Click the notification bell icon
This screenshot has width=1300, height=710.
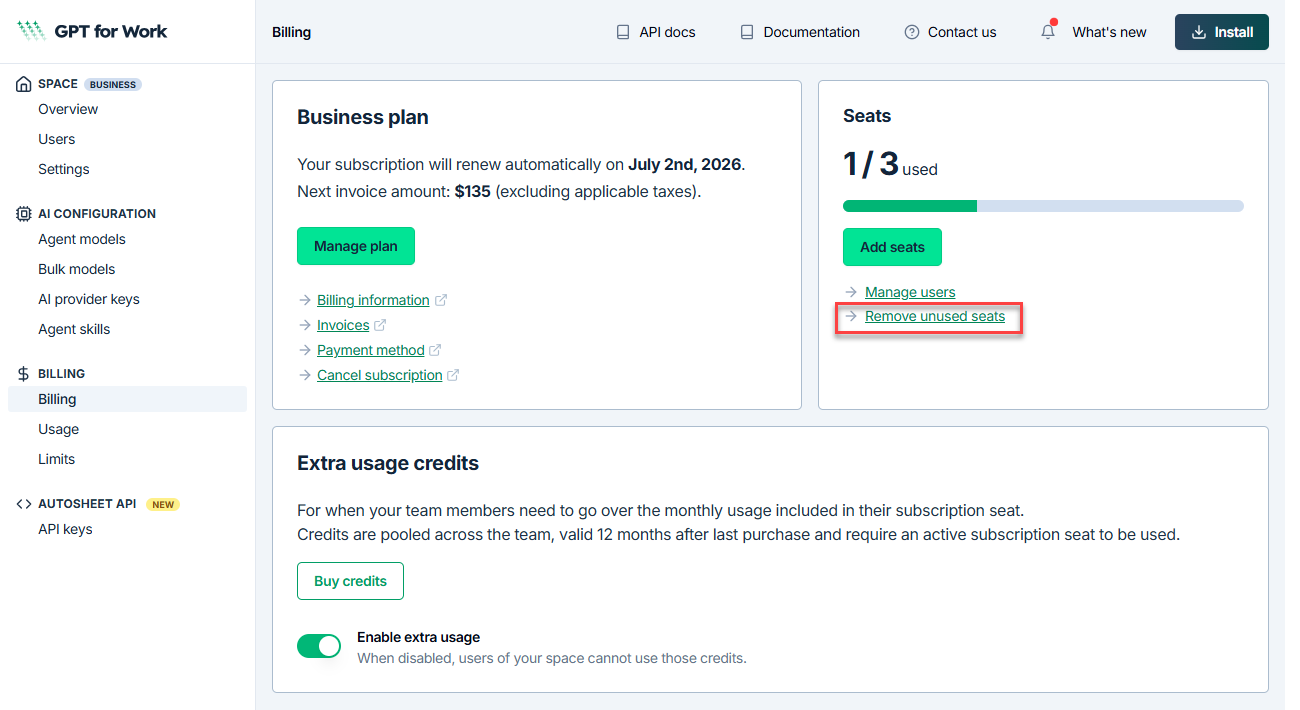1048,31
